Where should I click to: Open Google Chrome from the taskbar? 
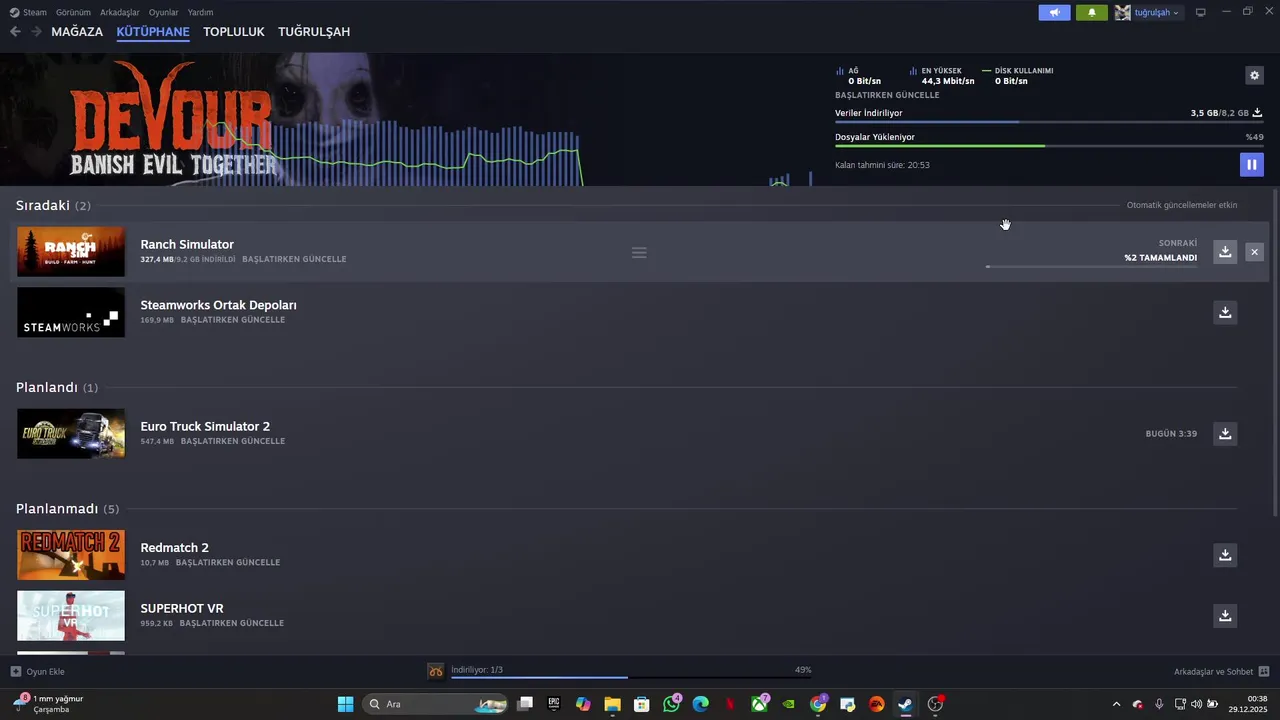click(818, 704)
